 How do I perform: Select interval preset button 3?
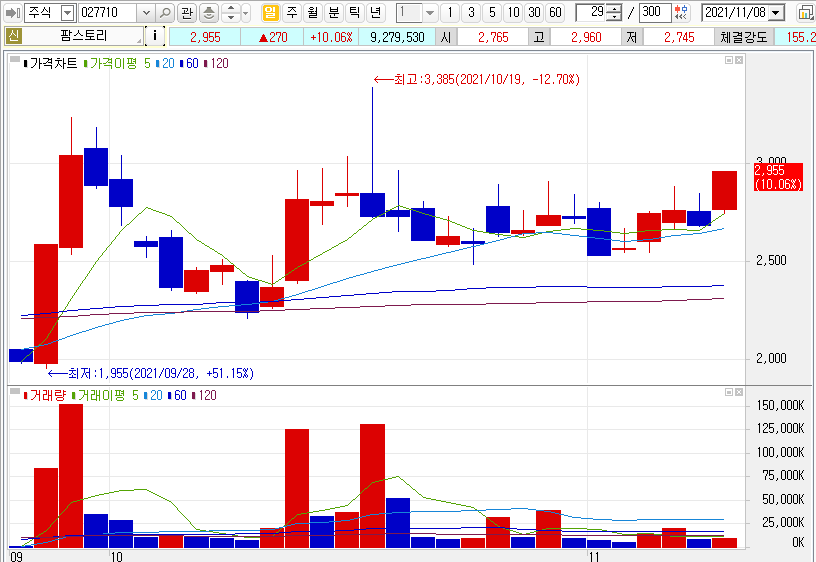point(471,12)
